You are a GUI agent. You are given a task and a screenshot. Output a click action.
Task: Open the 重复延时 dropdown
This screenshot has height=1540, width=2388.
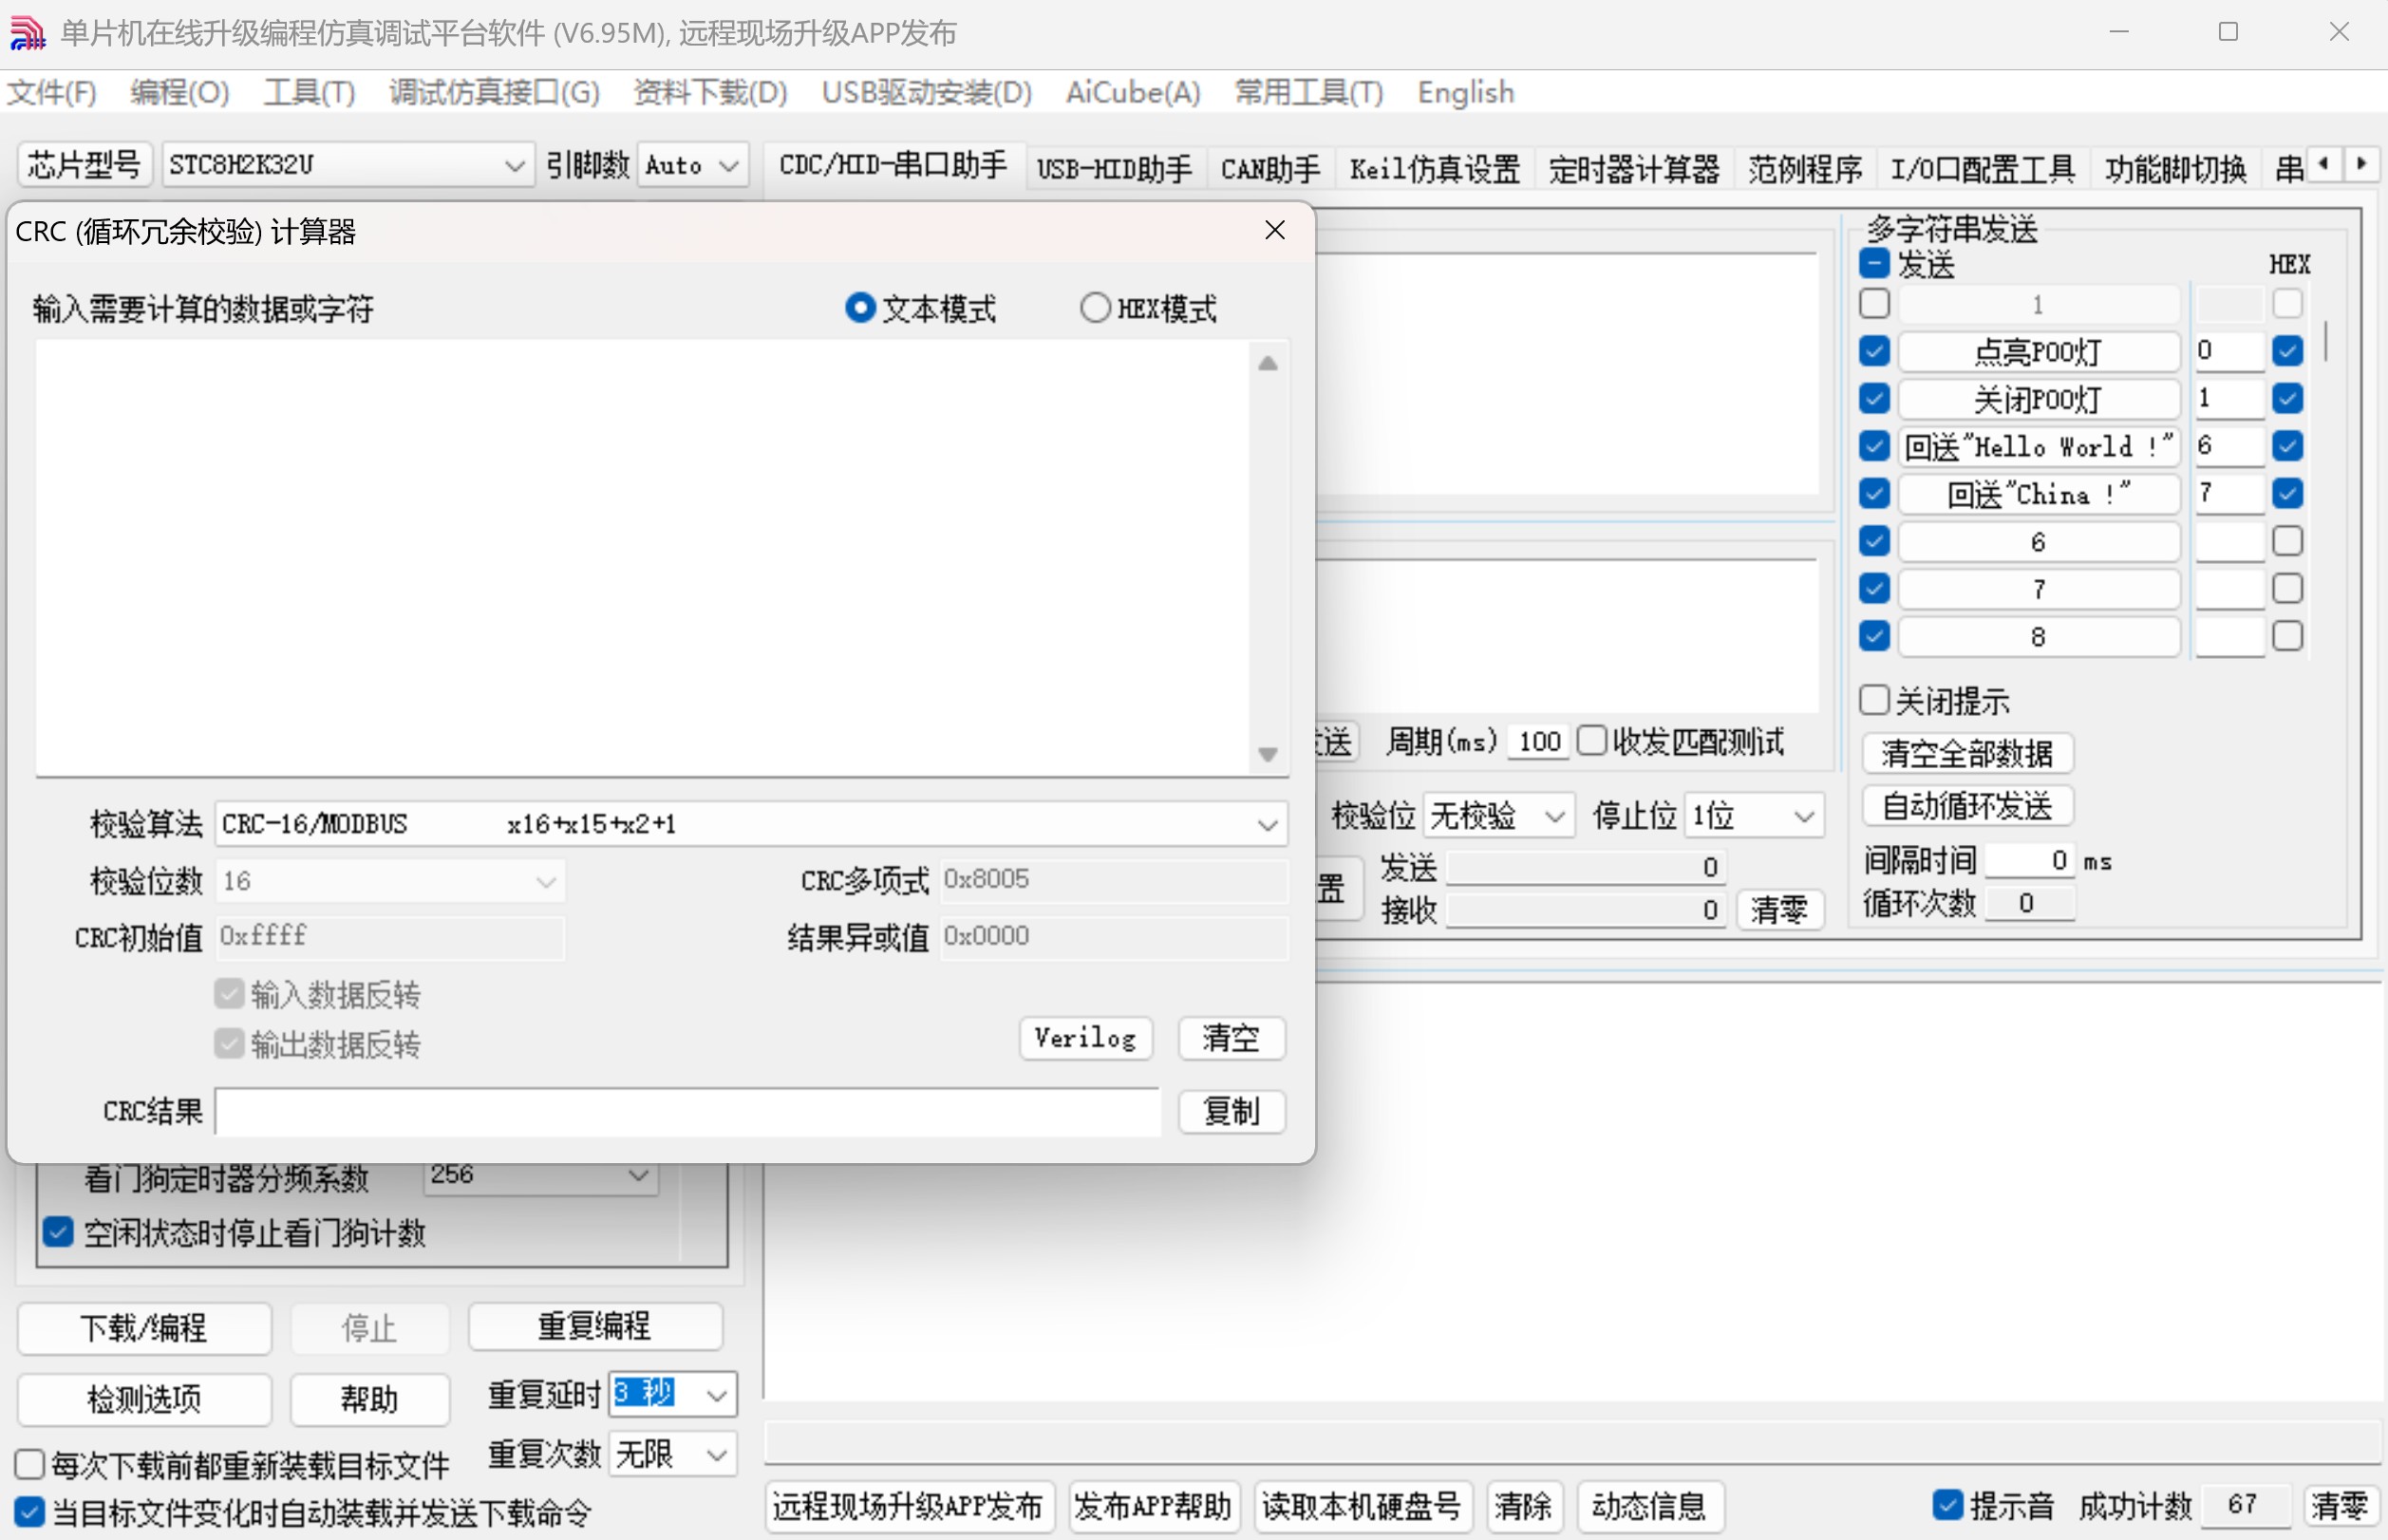pyautogui.click(x=716, y=1395)
